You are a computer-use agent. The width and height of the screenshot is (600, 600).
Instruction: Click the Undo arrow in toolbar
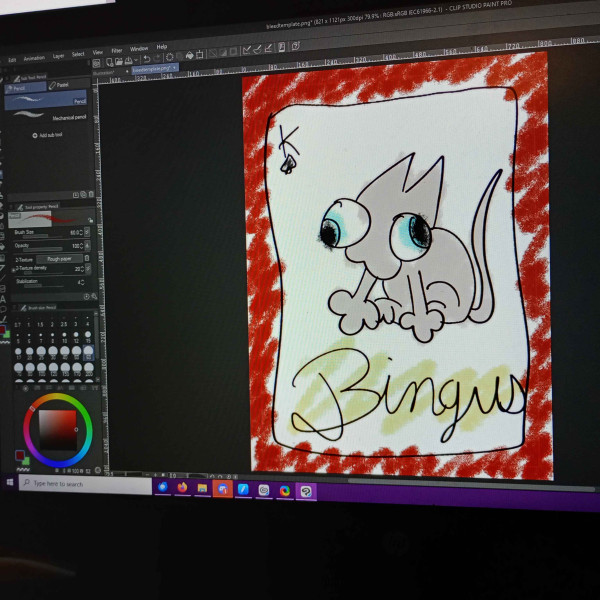(146, 59)
